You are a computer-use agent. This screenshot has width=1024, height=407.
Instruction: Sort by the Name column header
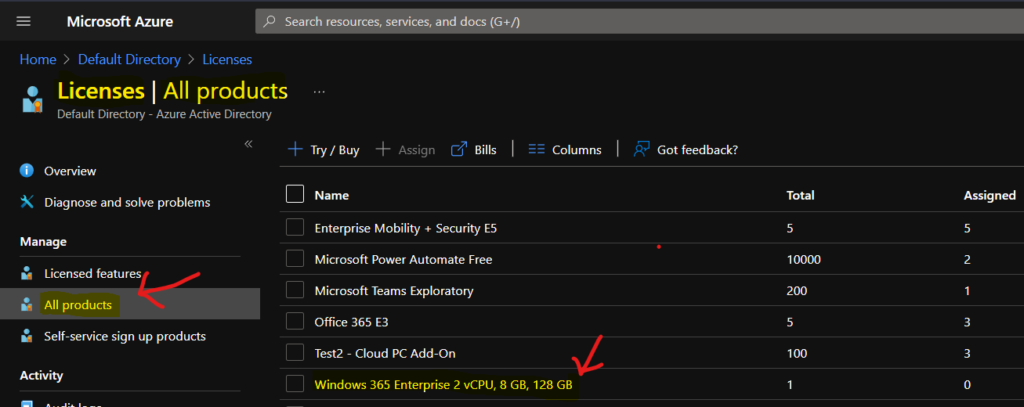[x=332, y=195]
